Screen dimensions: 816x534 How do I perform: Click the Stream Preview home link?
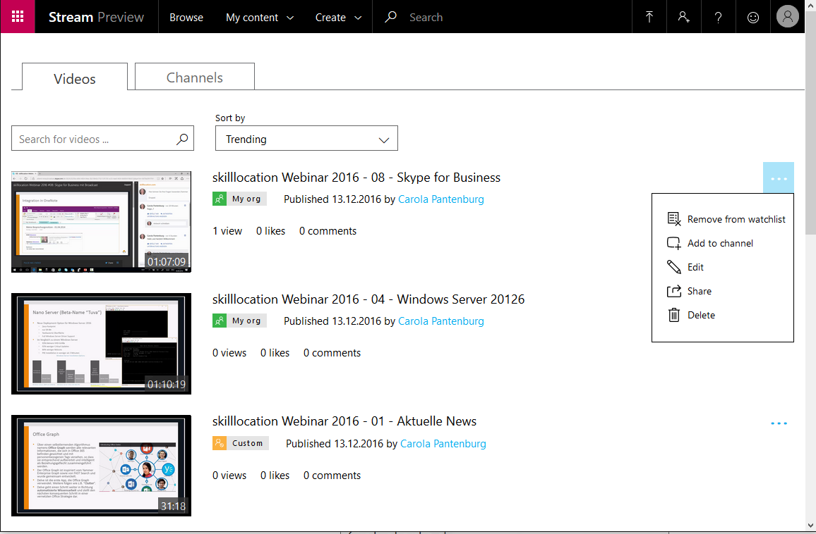point(96,17)
